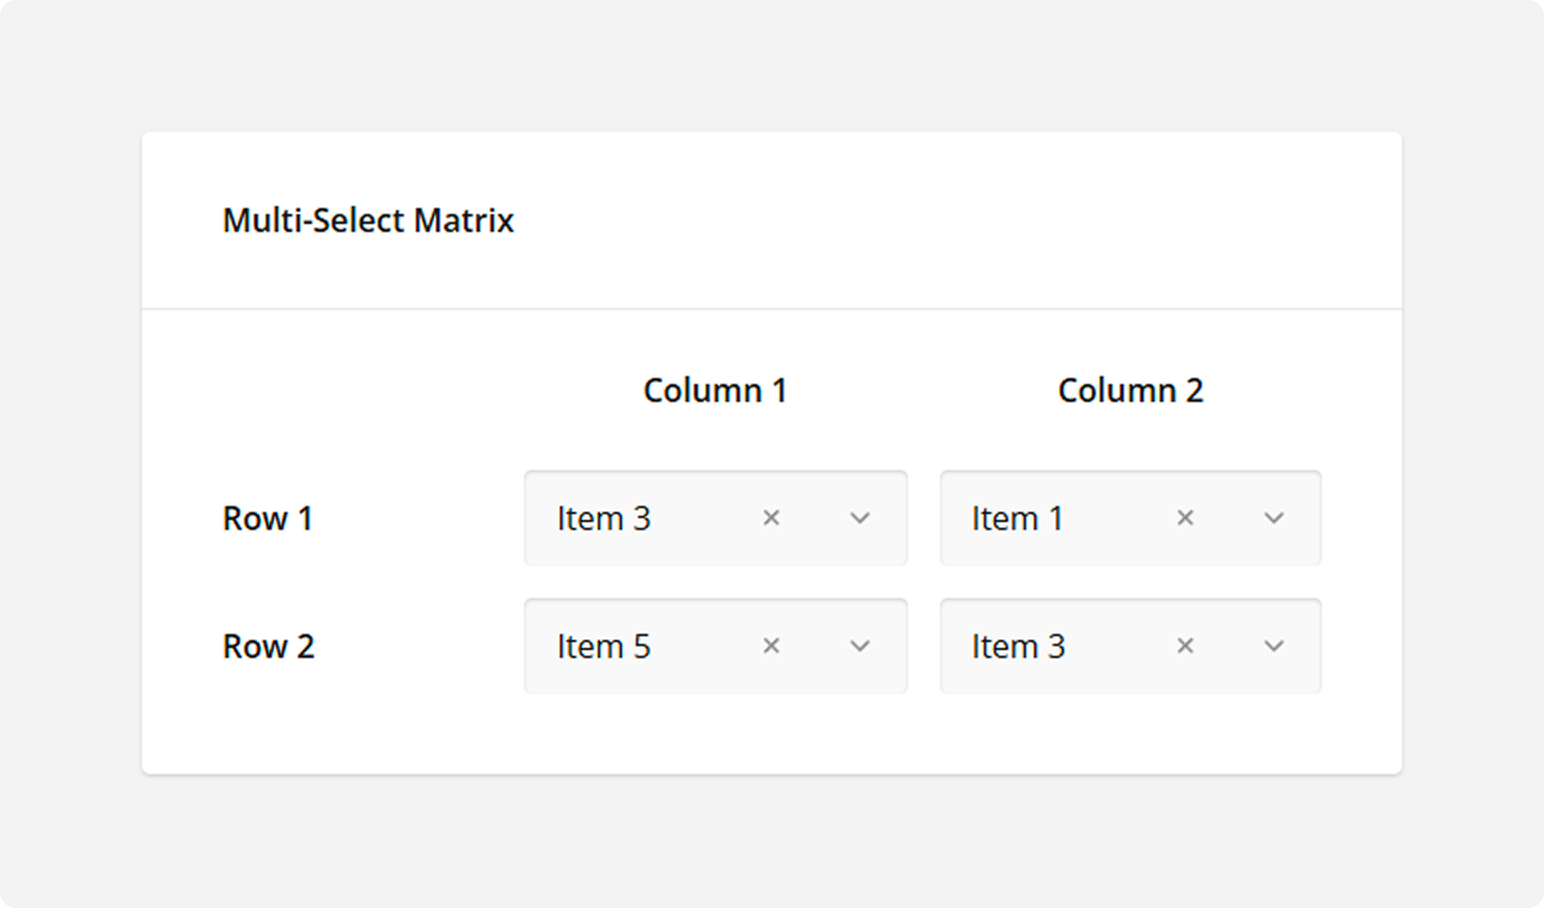
Task: Click the Row 2 label
Action: coord(268,646)
